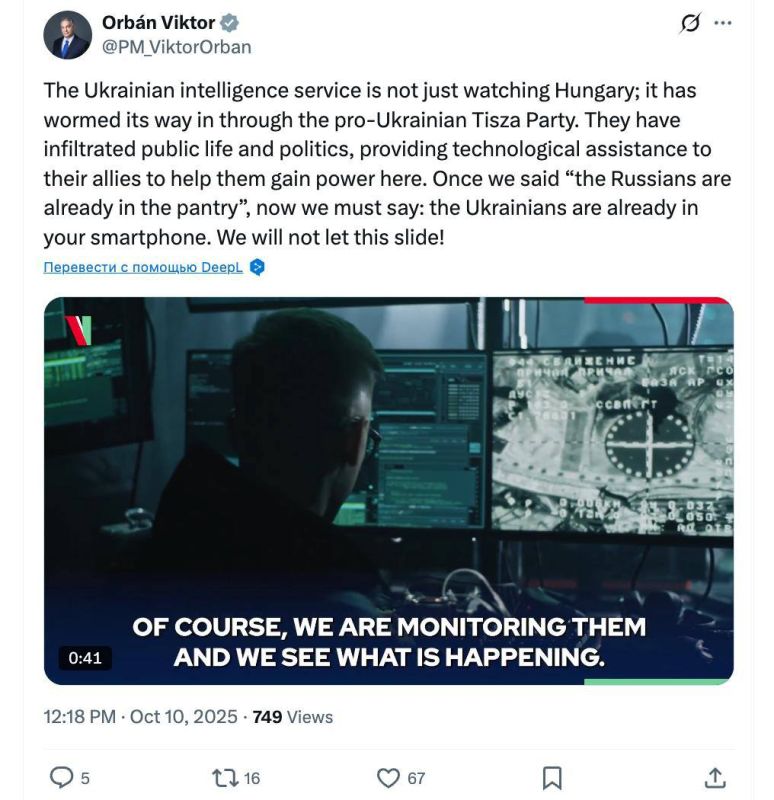The height and width of the screenshot is (800, 774).
Task: Click the 749 Views counter
Action: [x=293, y=716]
